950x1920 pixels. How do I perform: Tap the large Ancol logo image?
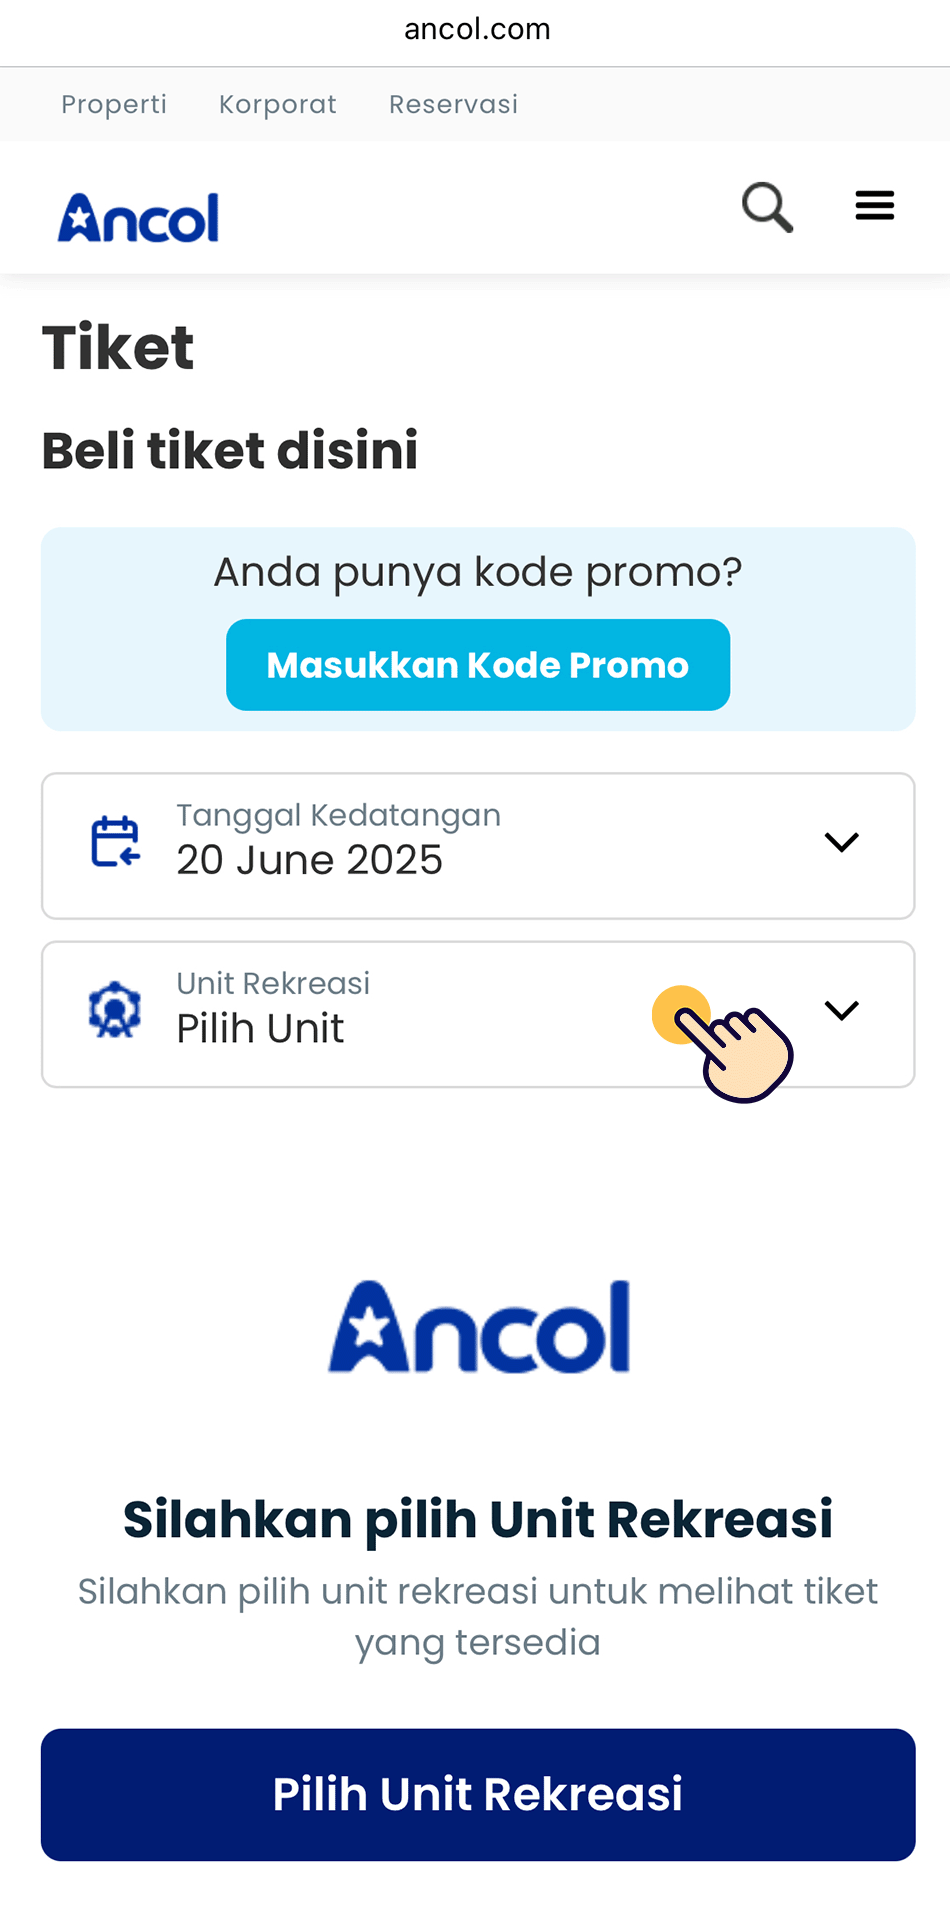tap(479, 1326)
